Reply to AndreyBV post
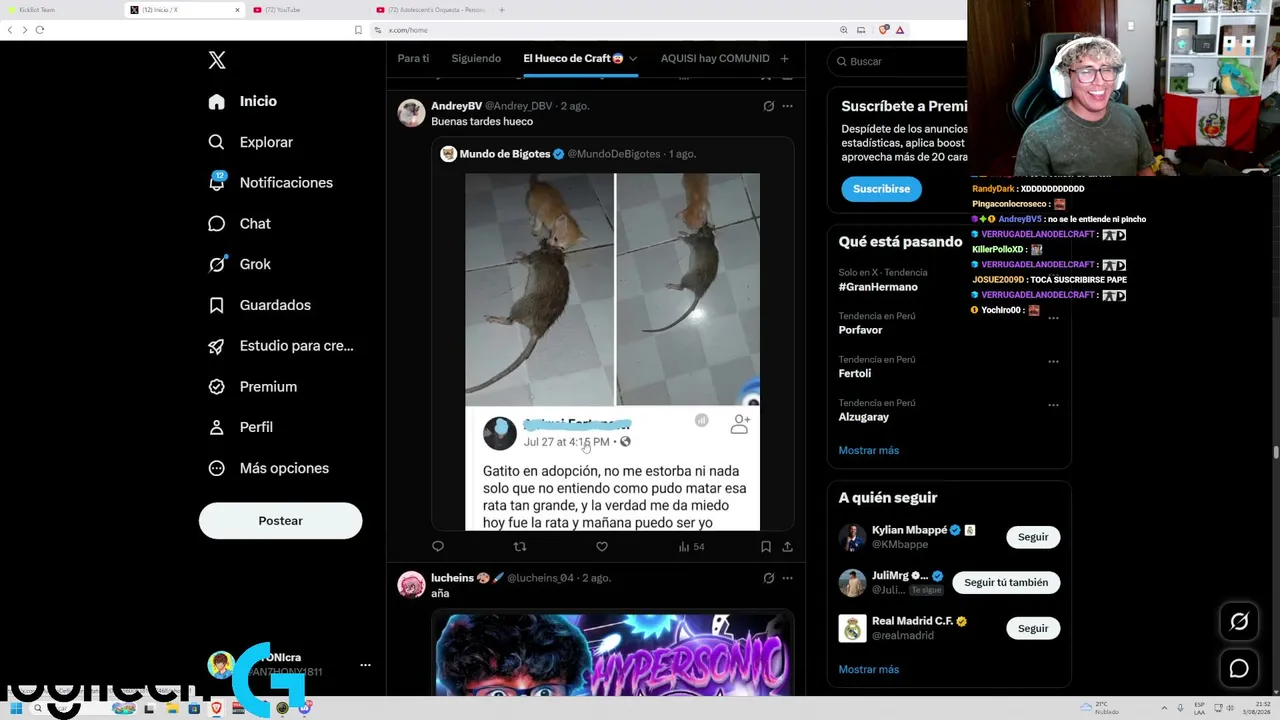This screenshot has width=1280, height=720. 437,547
